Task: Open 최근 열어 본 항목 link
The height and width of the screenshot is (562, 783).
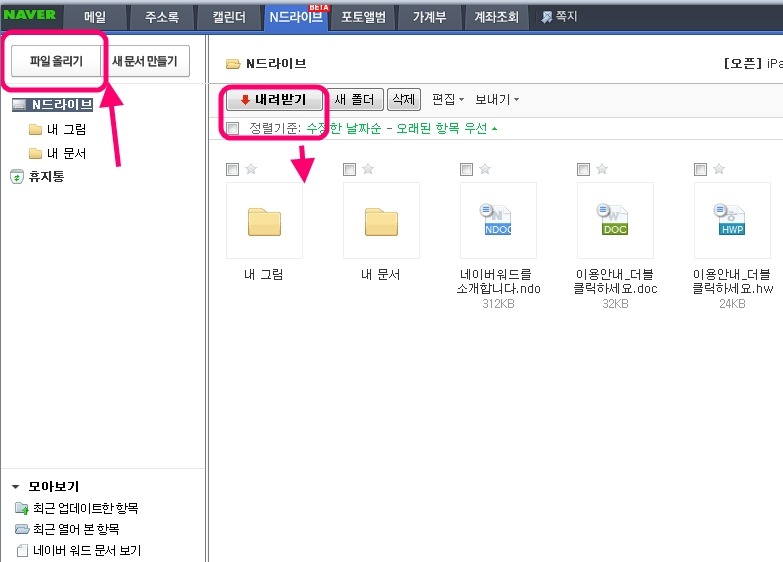Action: click(76, 529)
